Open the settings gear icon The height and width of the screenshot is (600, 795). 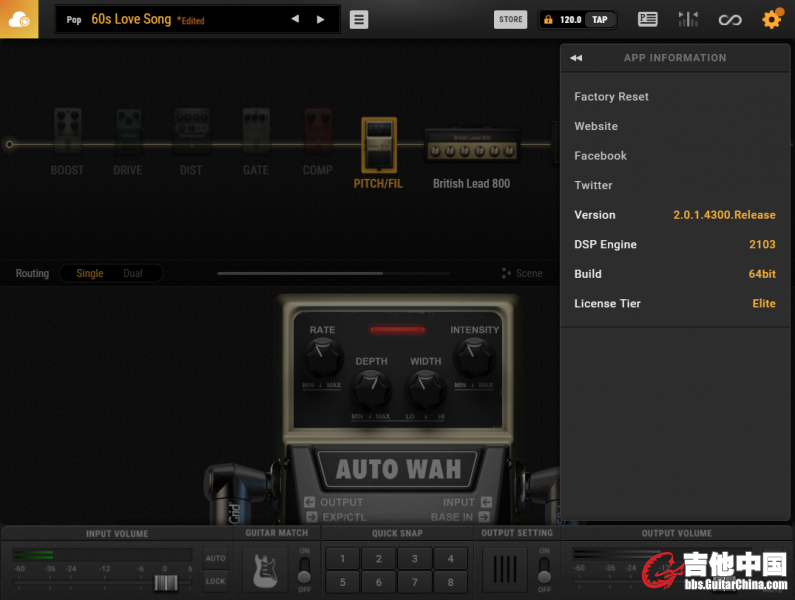(x=771, y=19)
